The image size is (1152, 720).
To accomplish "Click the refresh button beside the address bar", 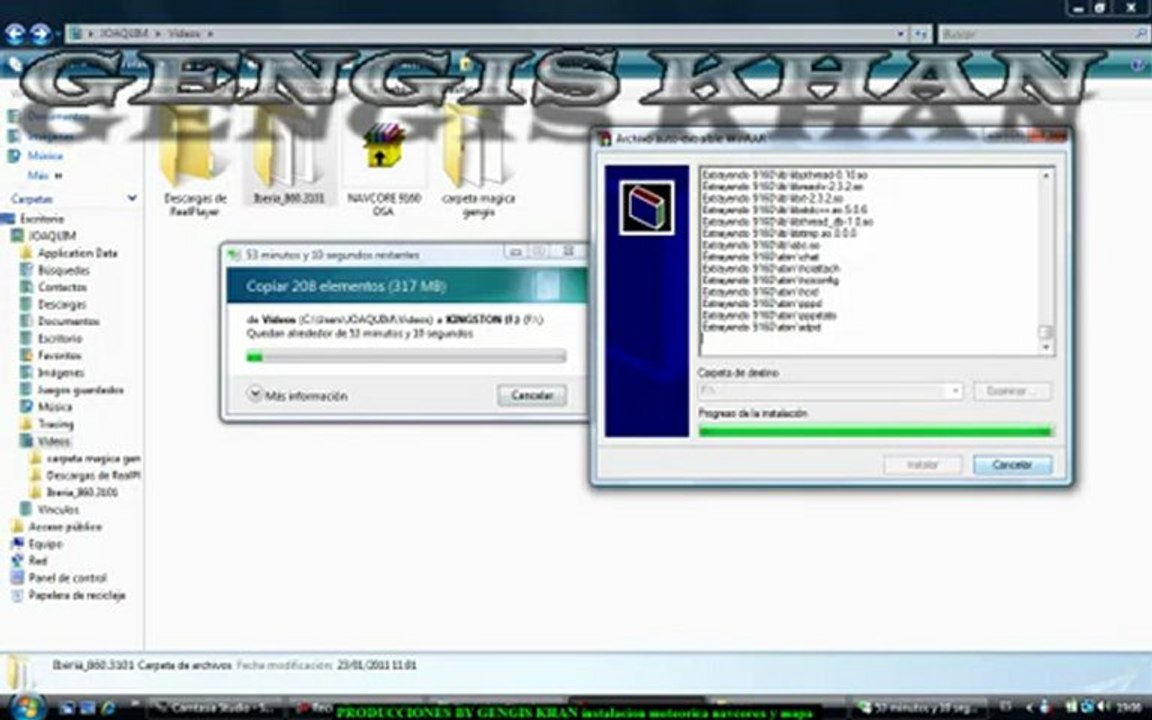I will point(921,34).
